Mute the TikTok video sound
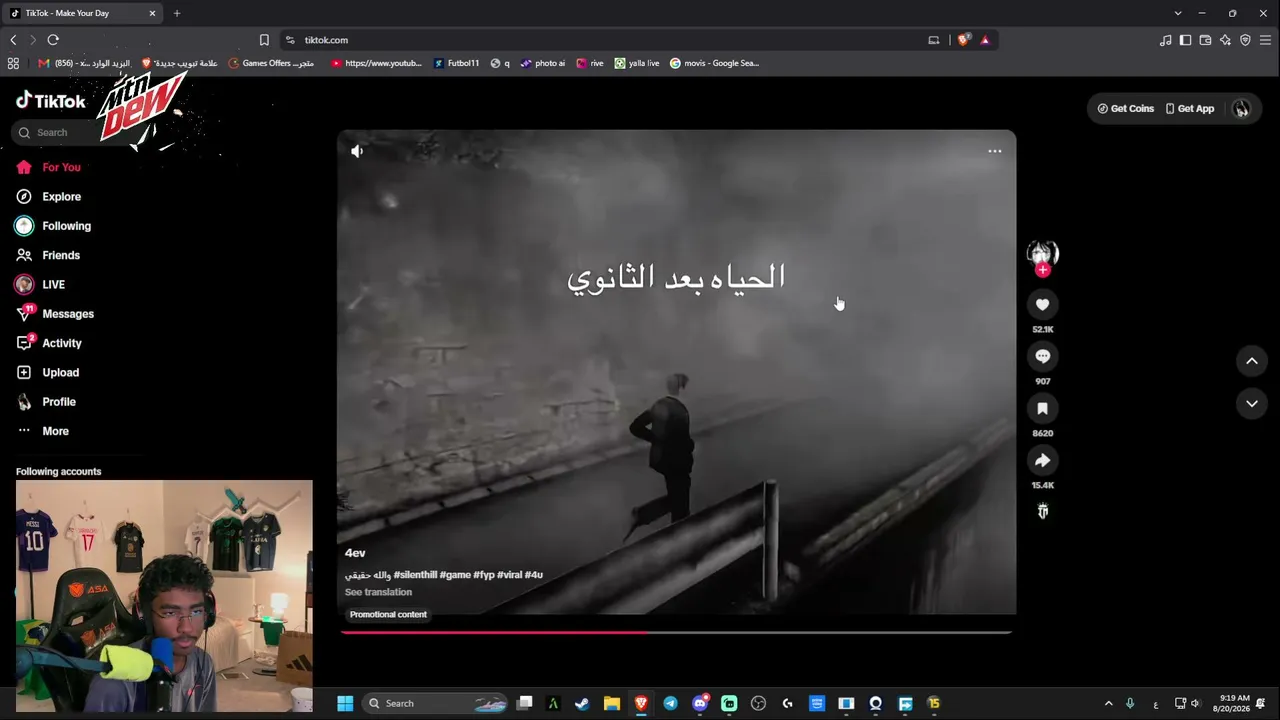The height and width of the screenshot is (720, 1280). [x=357, y=151]
